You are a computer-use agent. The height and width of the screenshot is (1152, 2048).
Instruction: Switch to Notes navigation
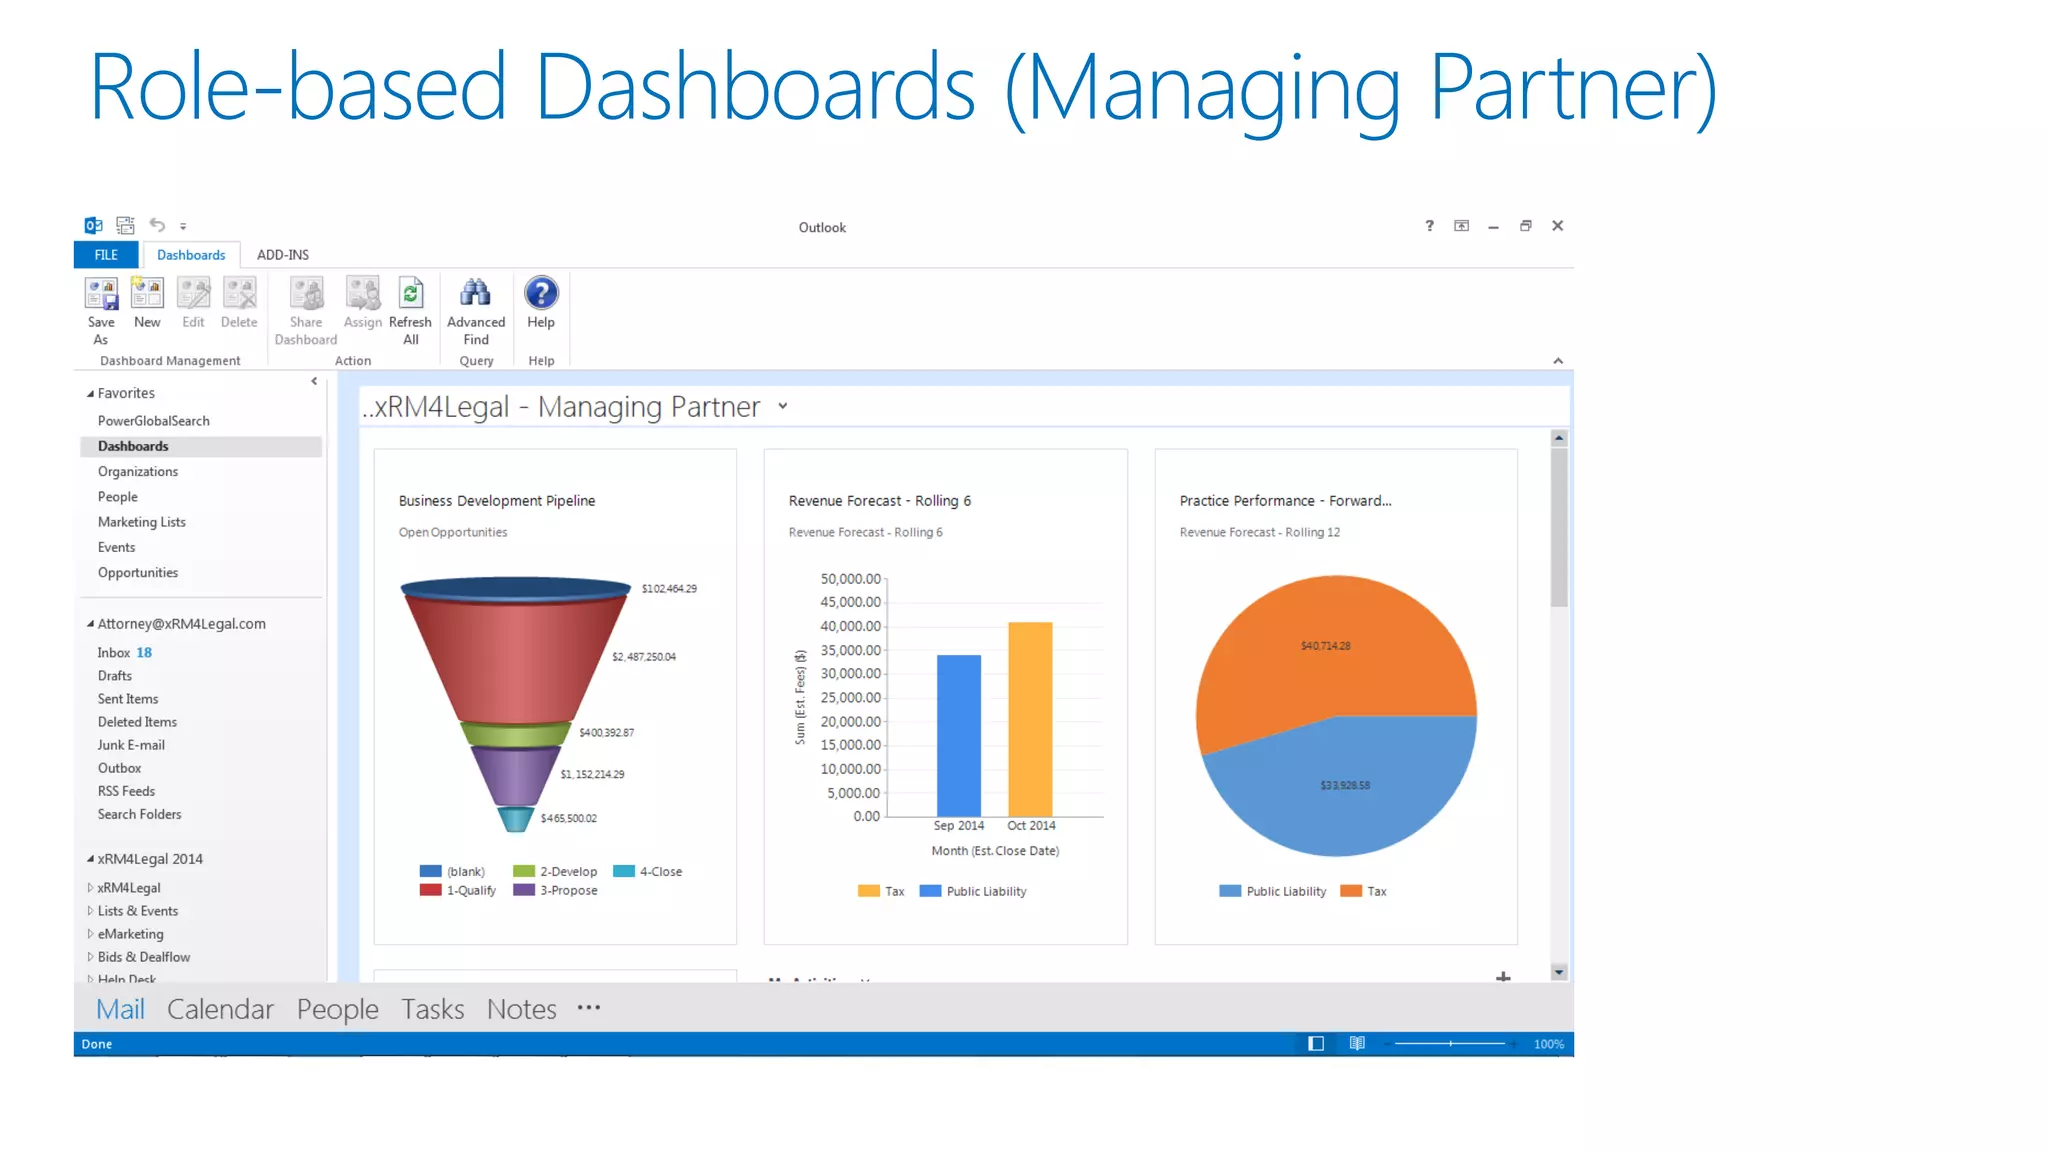(522, 1009)
